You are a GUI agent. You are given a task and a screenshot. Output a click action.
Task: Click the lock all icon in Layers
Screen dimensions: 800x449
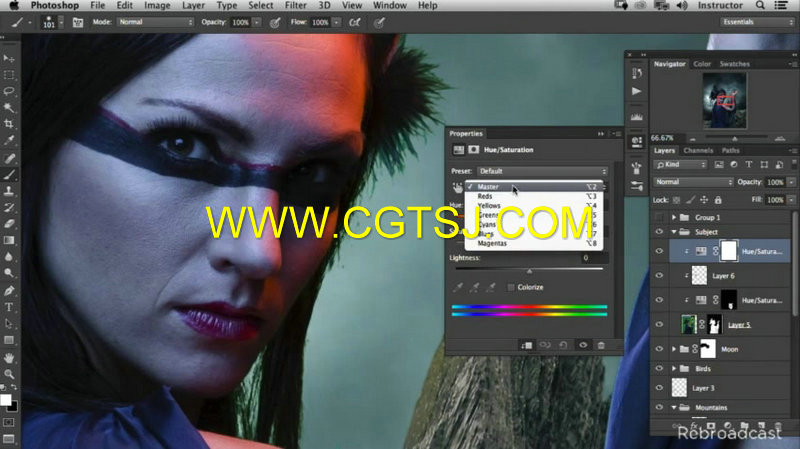click(718, 200)
